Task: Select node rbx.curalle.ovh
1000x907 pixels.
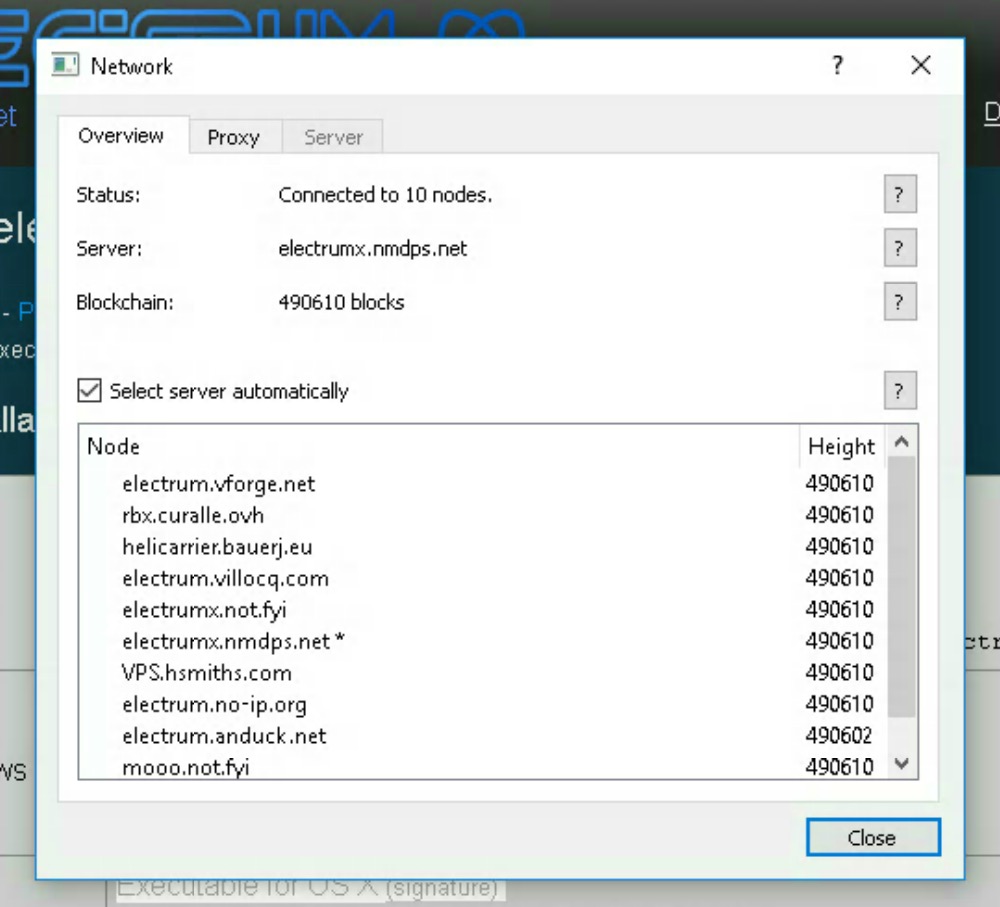Action: click(193, 515)
